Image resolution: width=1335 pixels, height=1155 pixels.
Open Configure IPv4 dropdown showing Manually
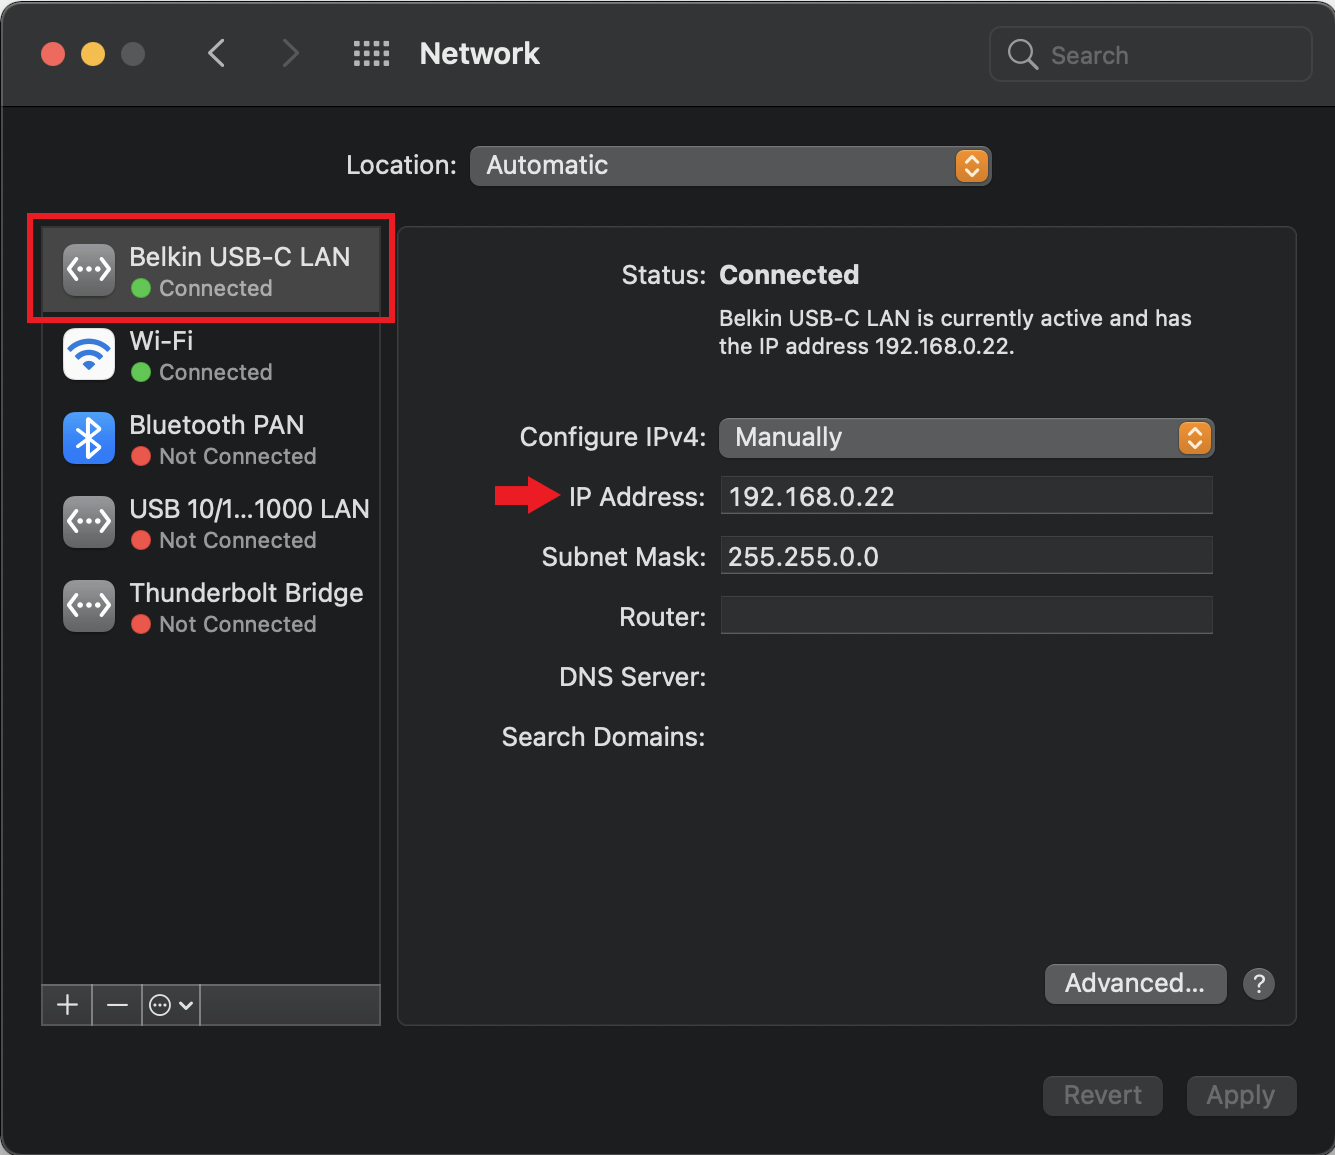(x=966, y=438)
